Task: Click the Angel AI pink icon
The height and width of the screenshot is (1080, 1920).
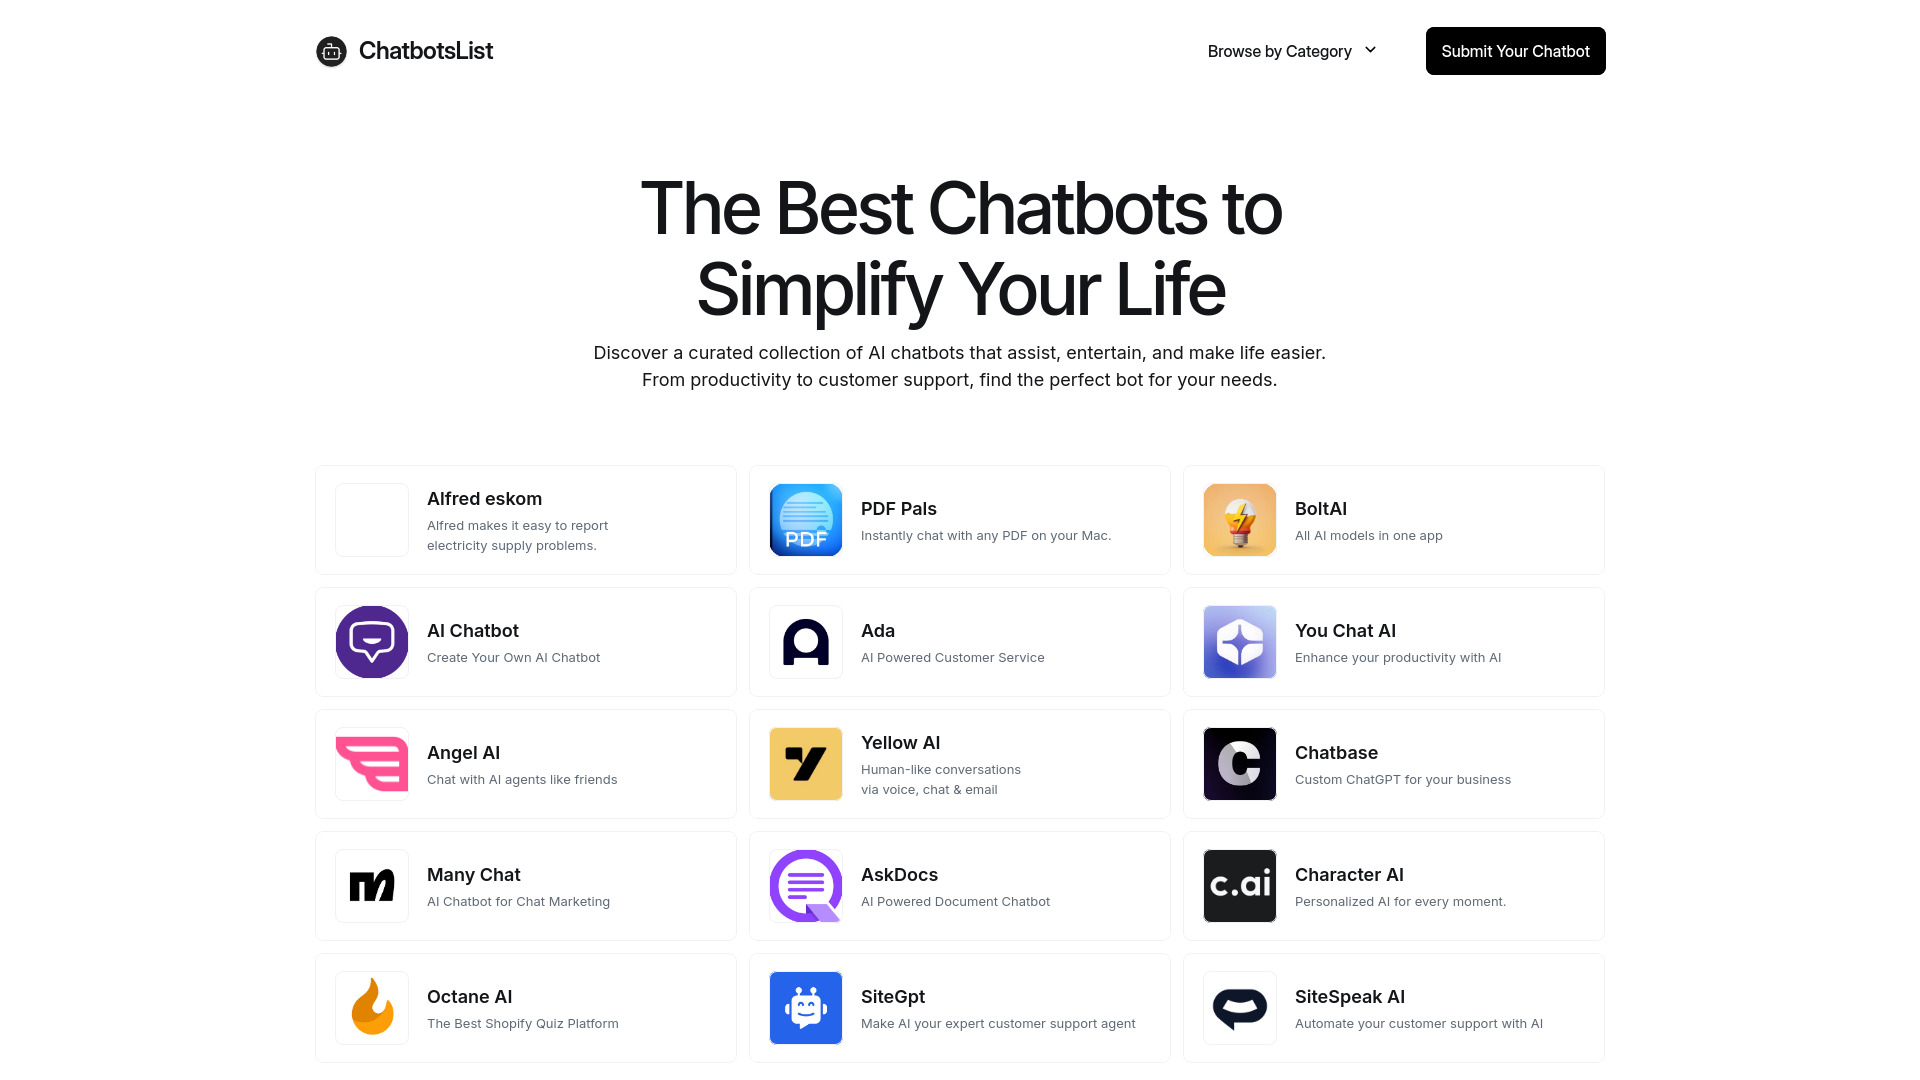Action: click(371, 764)
